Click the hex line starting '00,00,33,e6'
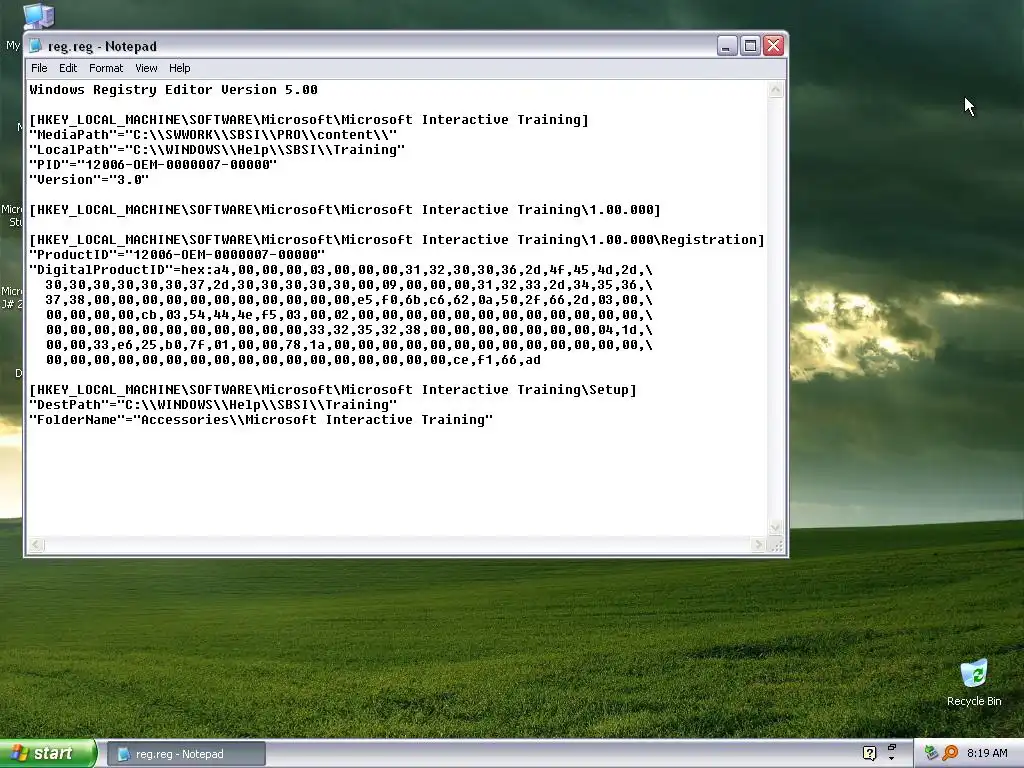 tap(349, 345)
